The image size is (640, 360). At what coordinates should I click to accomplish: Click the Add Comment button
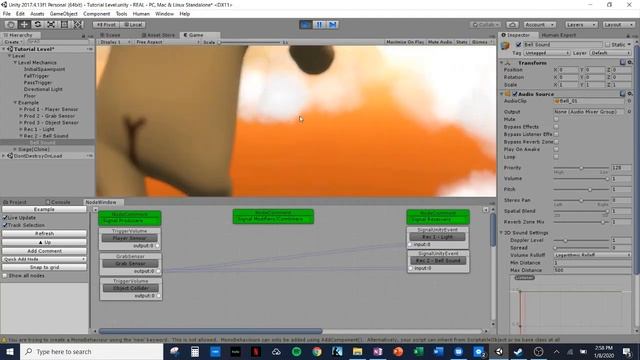pyautogui.click(x=44, y=251)
